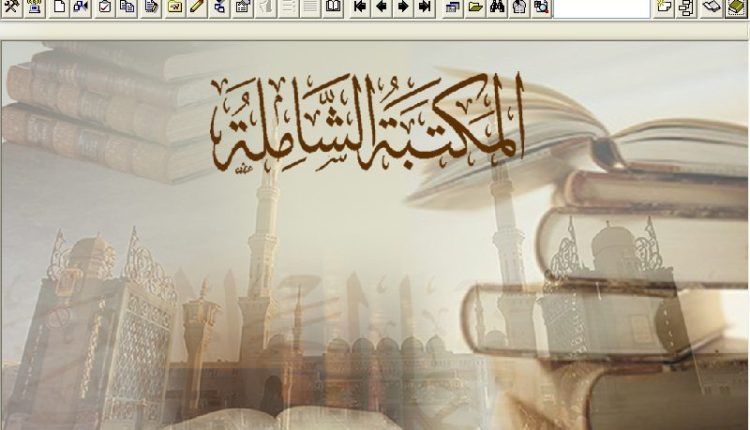The height and width of the screenshot is (430, 750).
Task: Select the pencil edit icon
Action: [197, 7]
